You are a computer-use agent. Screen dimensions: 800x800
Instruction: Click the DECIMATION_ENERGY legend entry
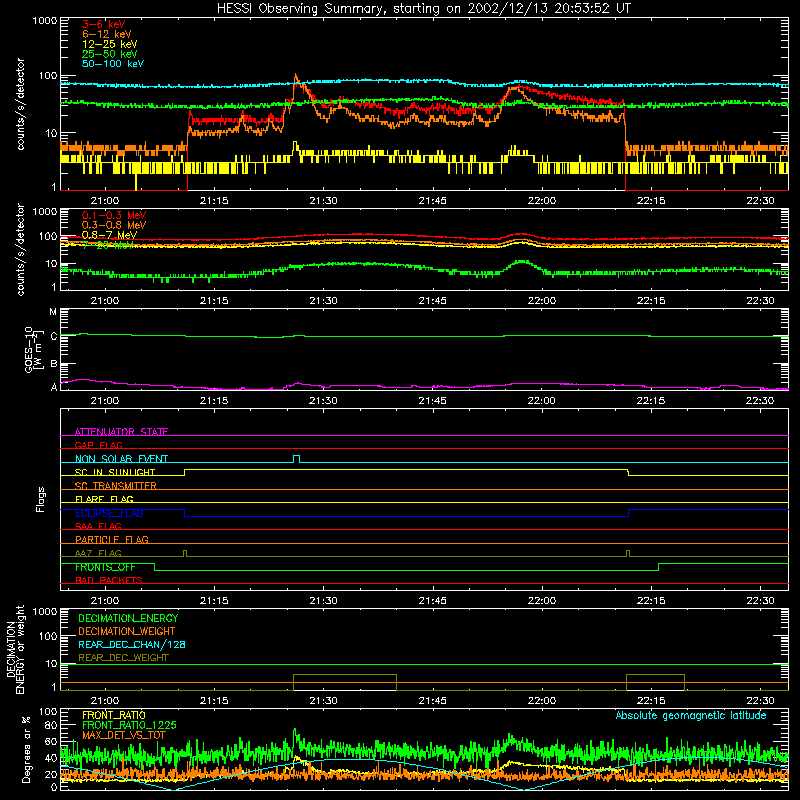[128, 618]
